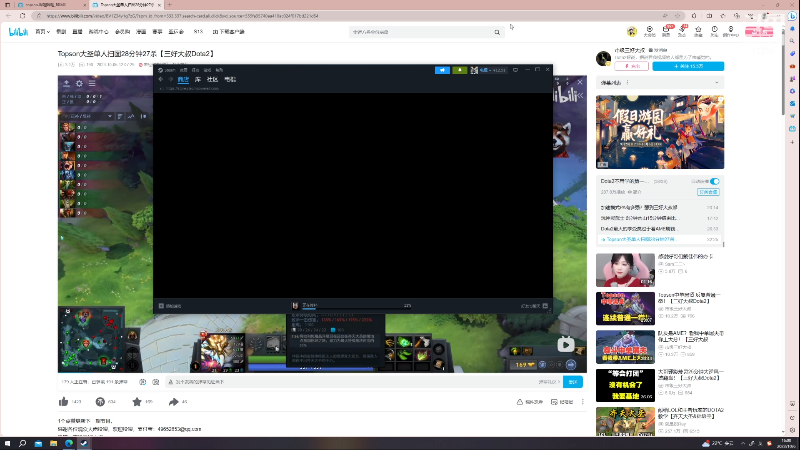
Task: Select the highlighted Topson entry in playlist
Action: click(x=659, y=239)
